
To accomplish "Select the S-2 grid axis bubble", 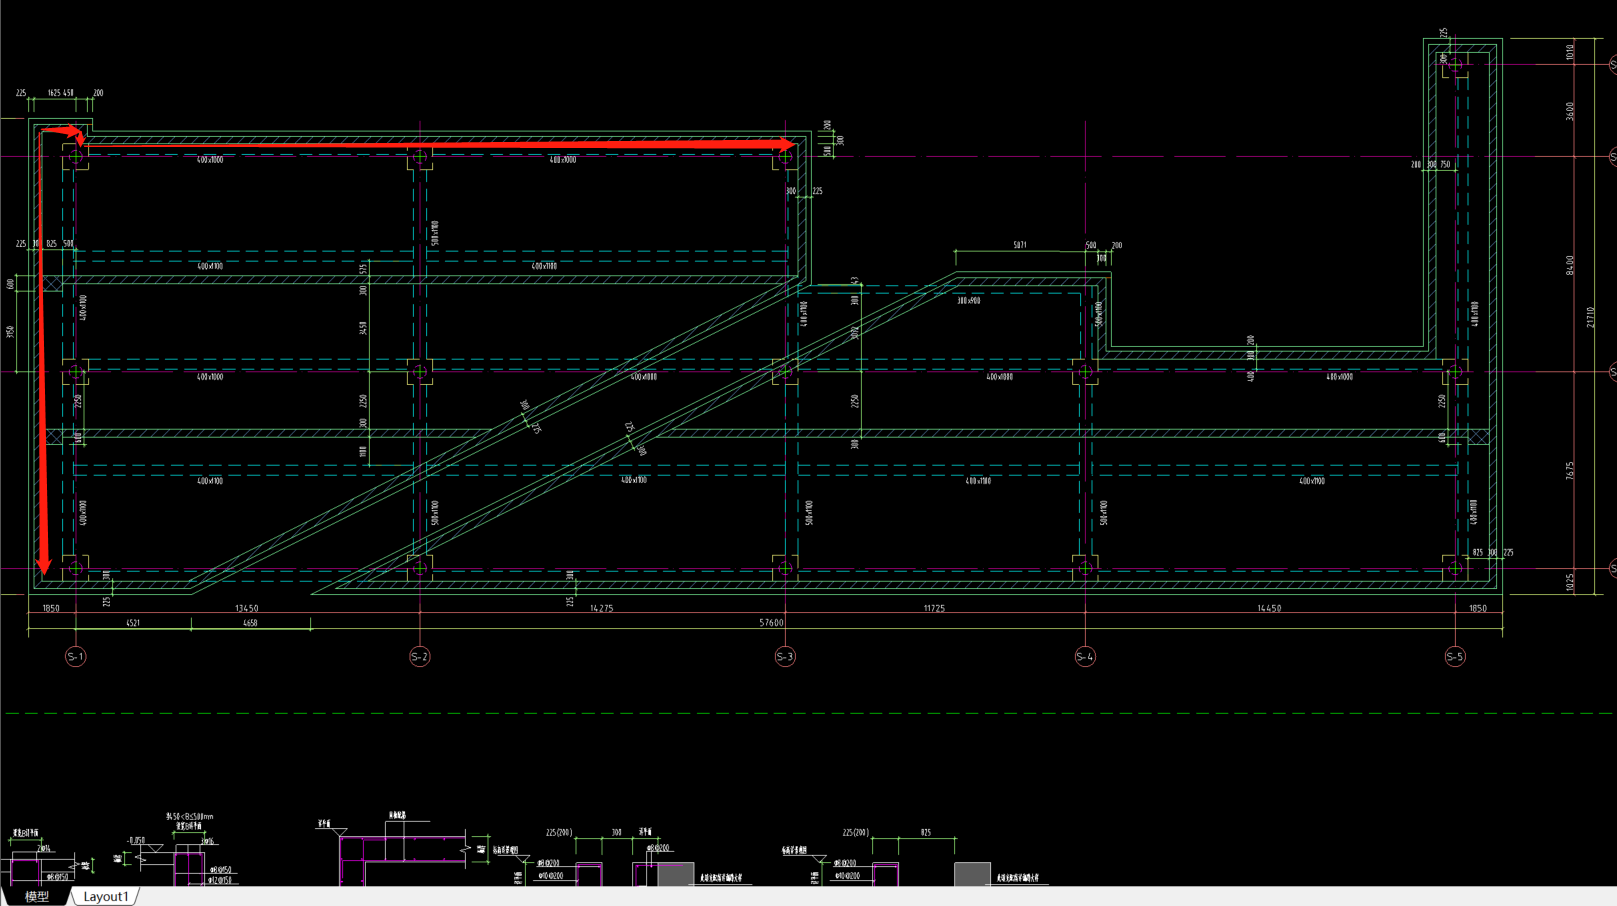I will [x=420, y=657].
